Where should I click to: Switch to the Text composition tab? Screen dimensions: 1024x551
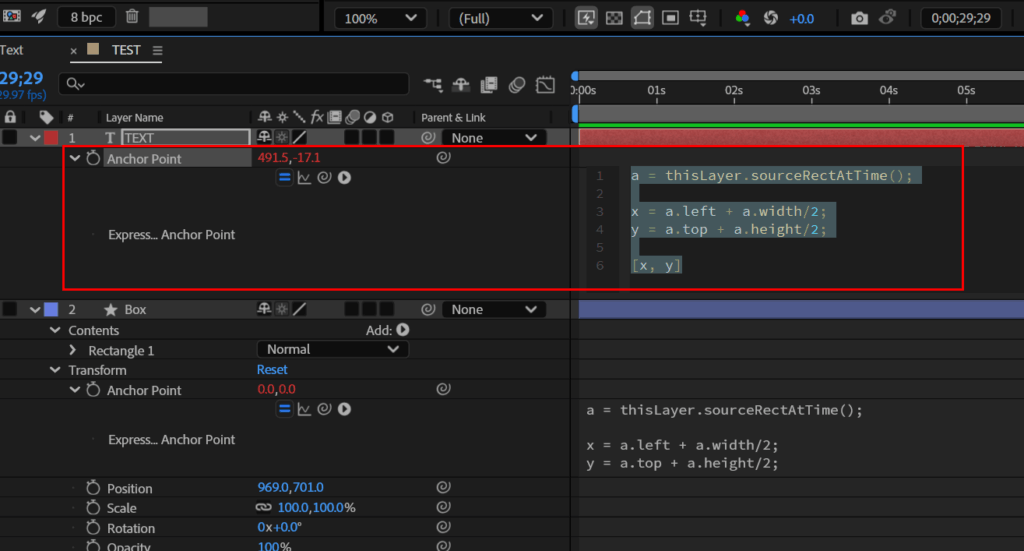[12, 50]
